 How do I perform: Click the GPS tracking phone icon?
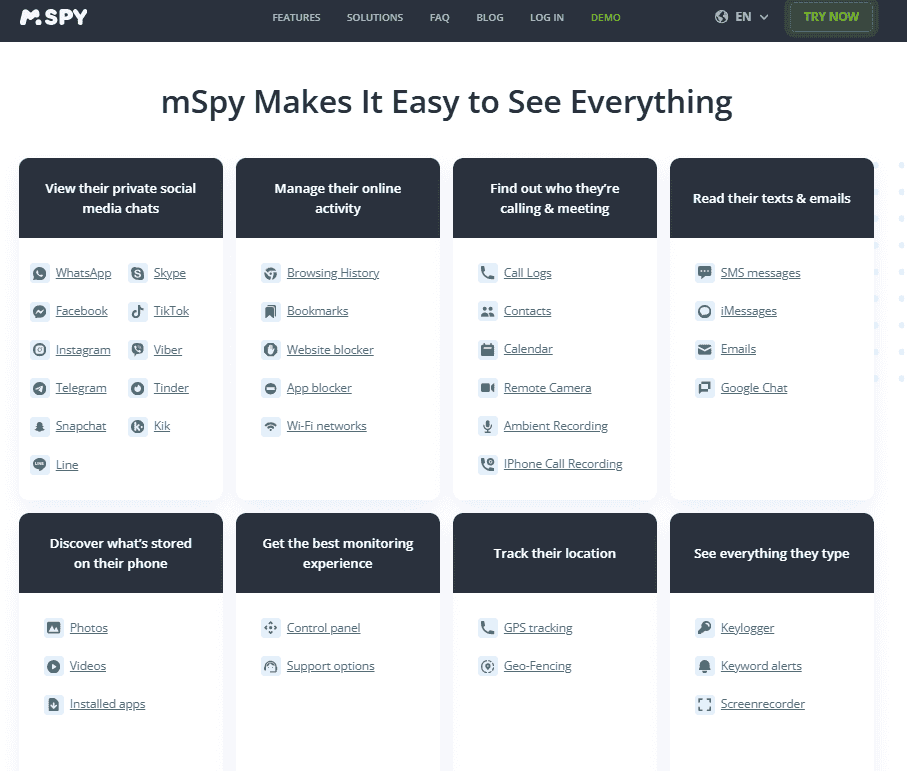[x=488, y=628]
